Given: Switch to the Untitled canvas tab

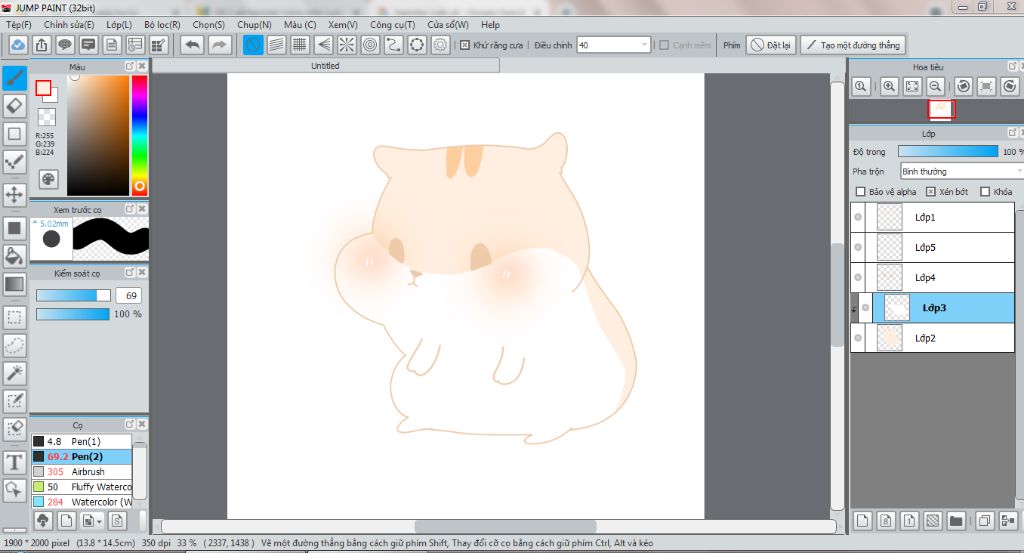Looking at the screenshot, I should click(x=325, y=66).
